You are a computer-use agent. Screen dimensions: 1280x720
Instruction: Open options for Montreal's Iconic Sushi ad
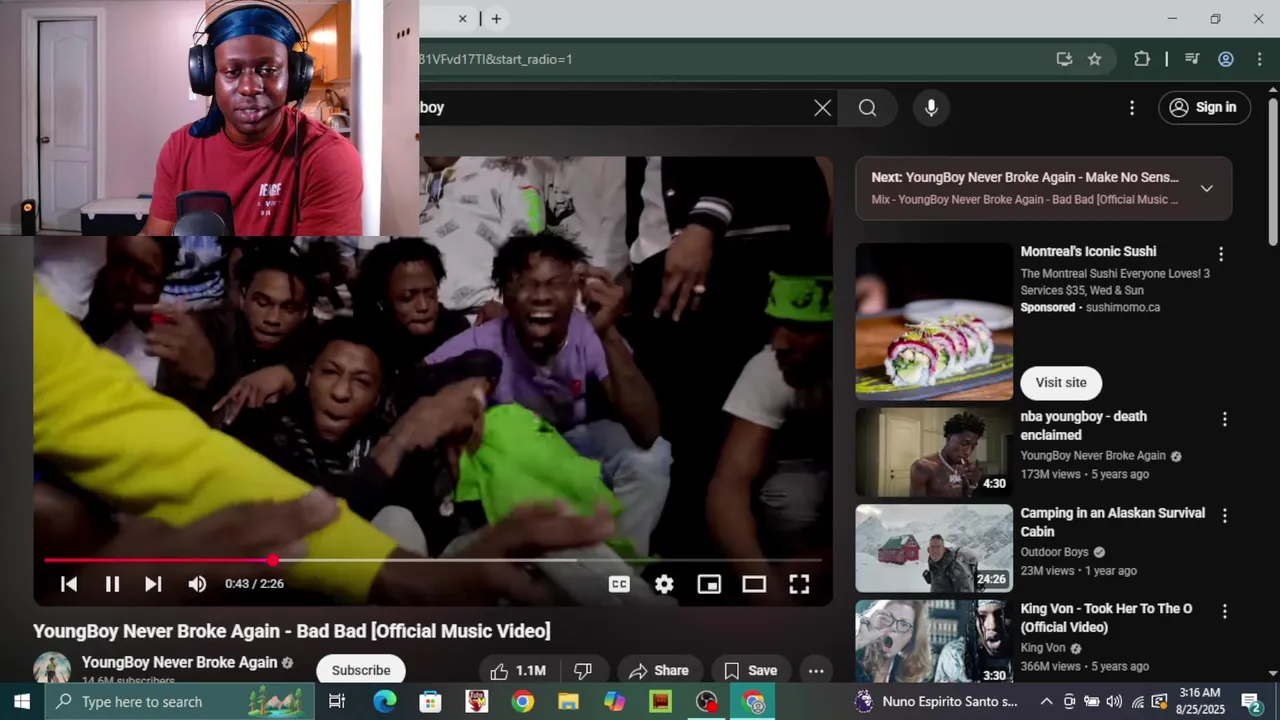[x=1220, y=254]
